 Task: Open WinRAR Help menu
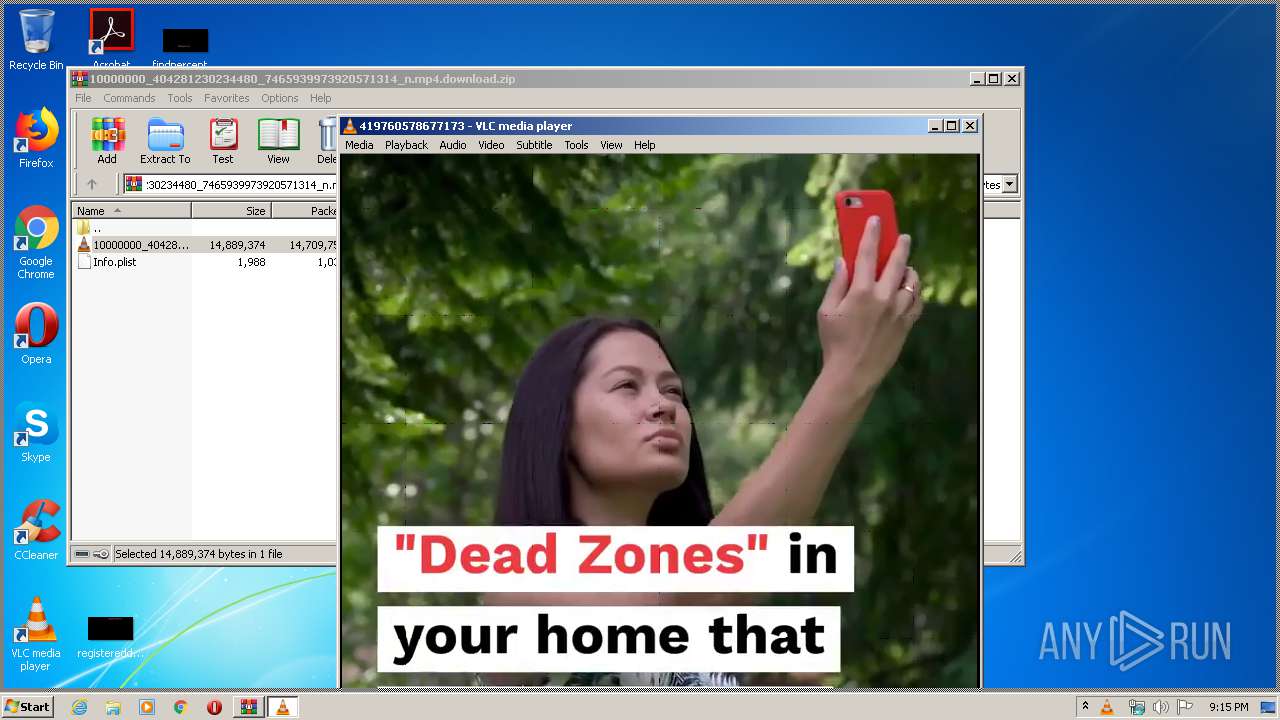[320, 98]
